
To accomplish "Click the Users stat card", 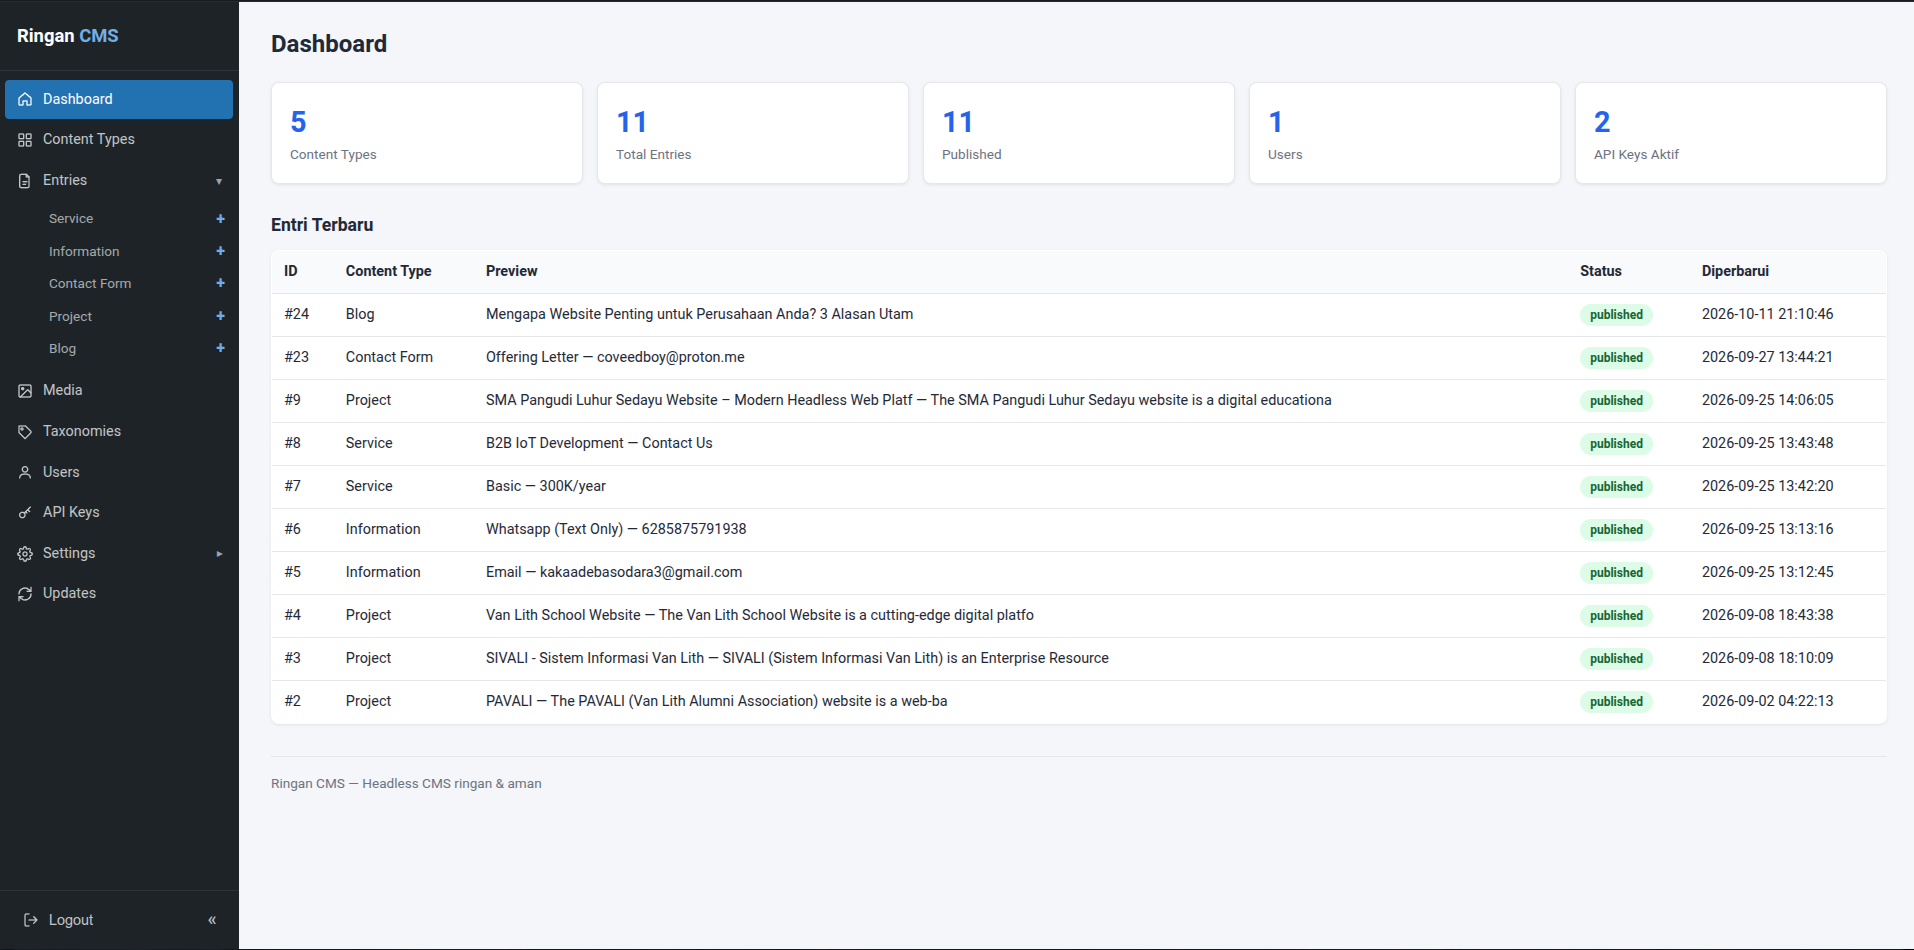I will coord(1405,133).
